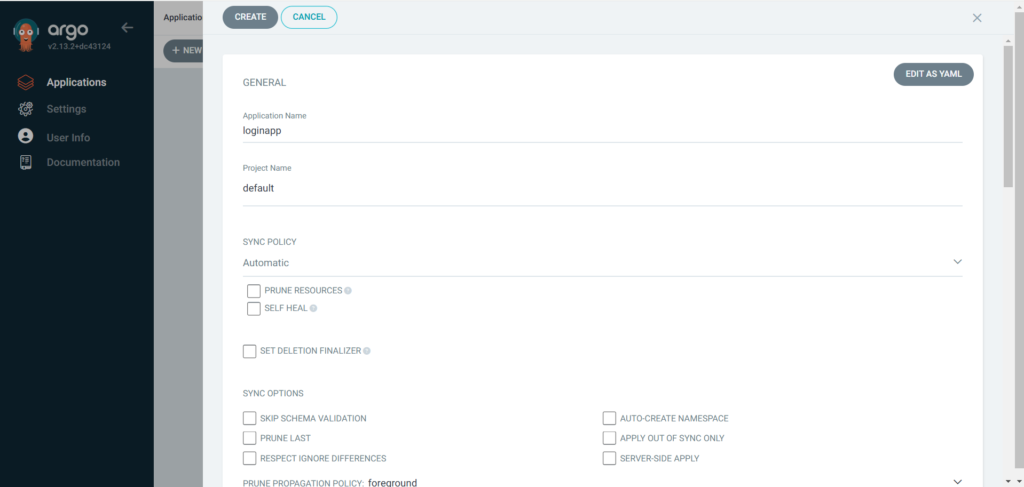Image resolution: width=1024 pixels, height=487 pixels.
Task: Click the GENERAL section heading
Action: click(x=264, y=83)
